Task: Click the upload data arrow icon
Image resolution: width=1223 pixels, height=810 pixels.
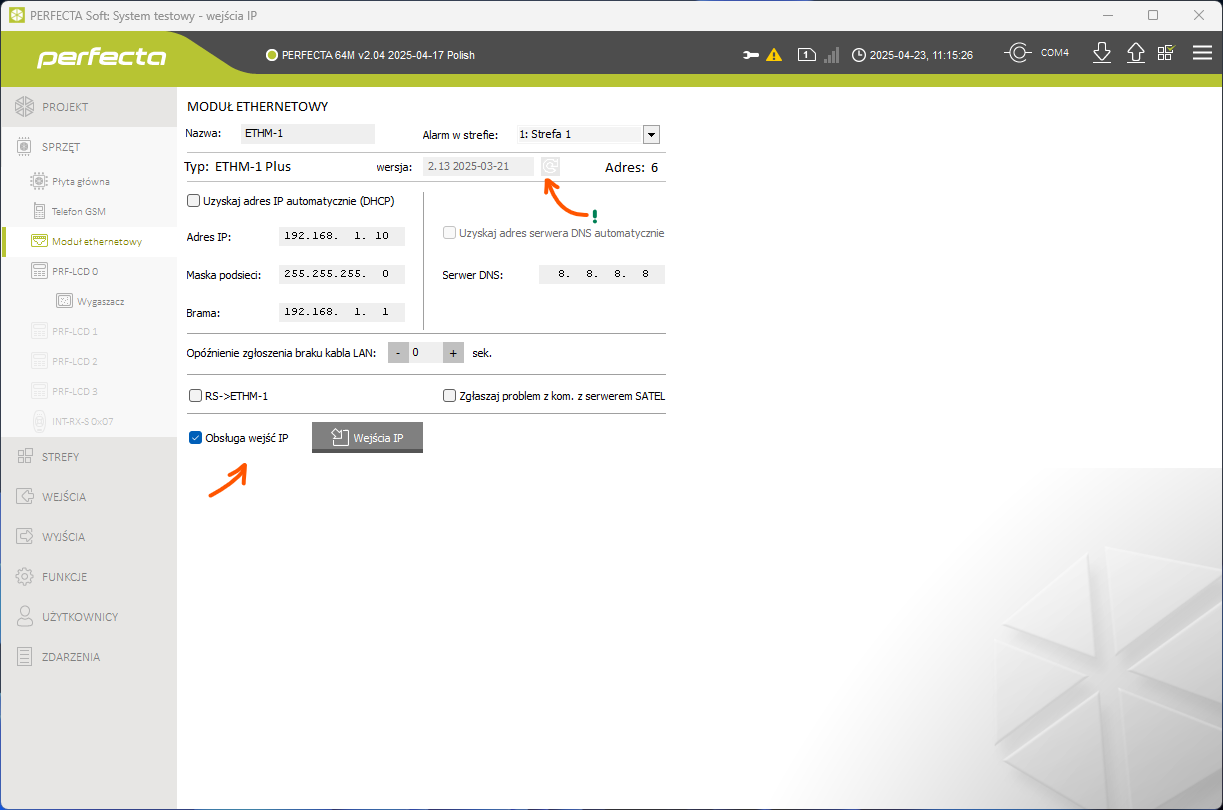Action: pos(1135,54)
